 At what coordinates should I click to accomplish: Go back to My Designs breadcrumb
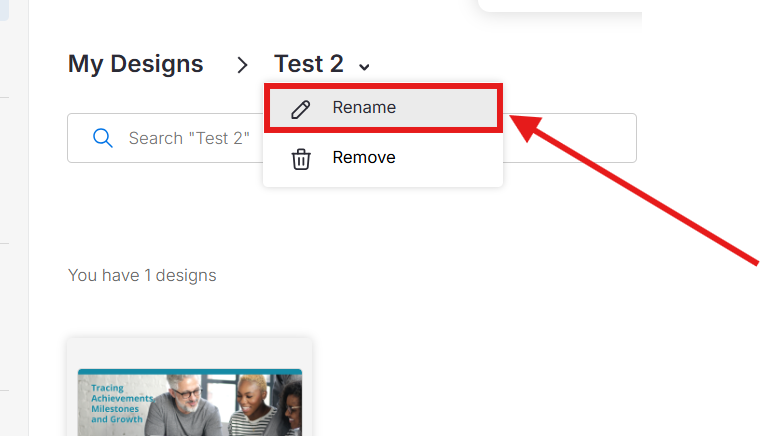coord(135,64)
